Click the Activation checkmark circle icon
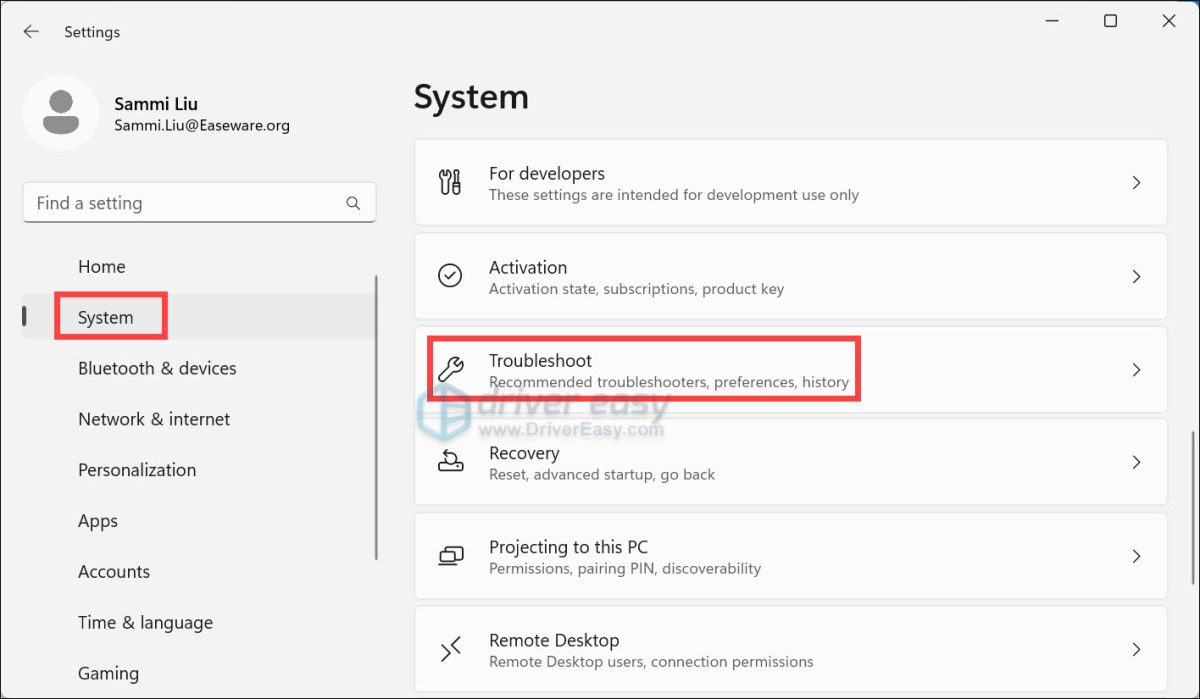This screenshot has height=699, width=1200. [x=451, y=276]
